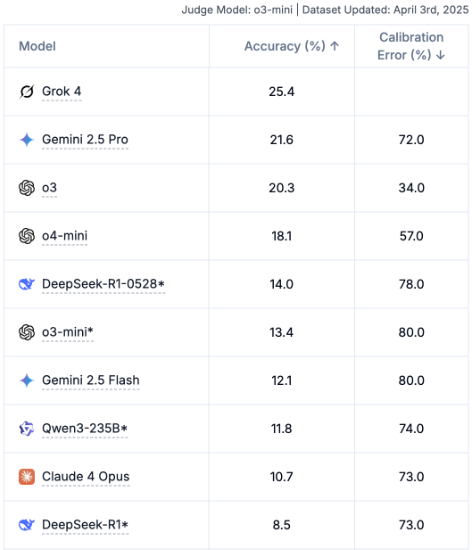Sort by Accuracy column ascending arrow
The width and height of the screenshot is (476, 550).
pos(335,46)
